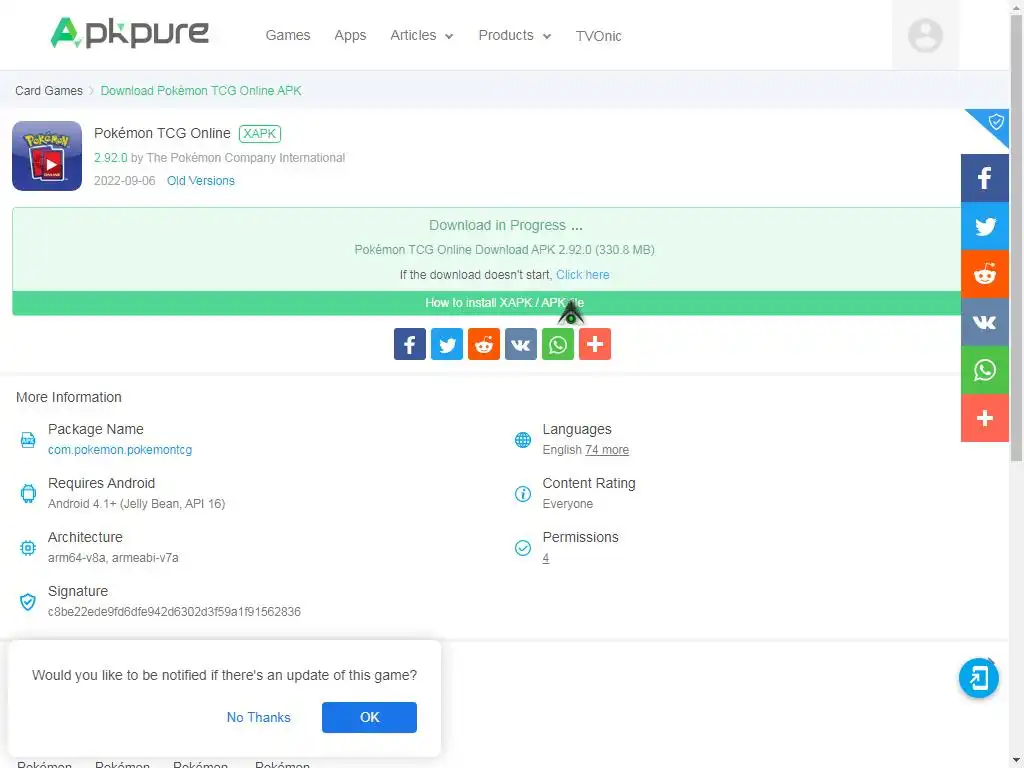The height and width of the screenshot is (768, 1024).
Task: Click the Architecture chip icon
Action: tap(28, 548)
